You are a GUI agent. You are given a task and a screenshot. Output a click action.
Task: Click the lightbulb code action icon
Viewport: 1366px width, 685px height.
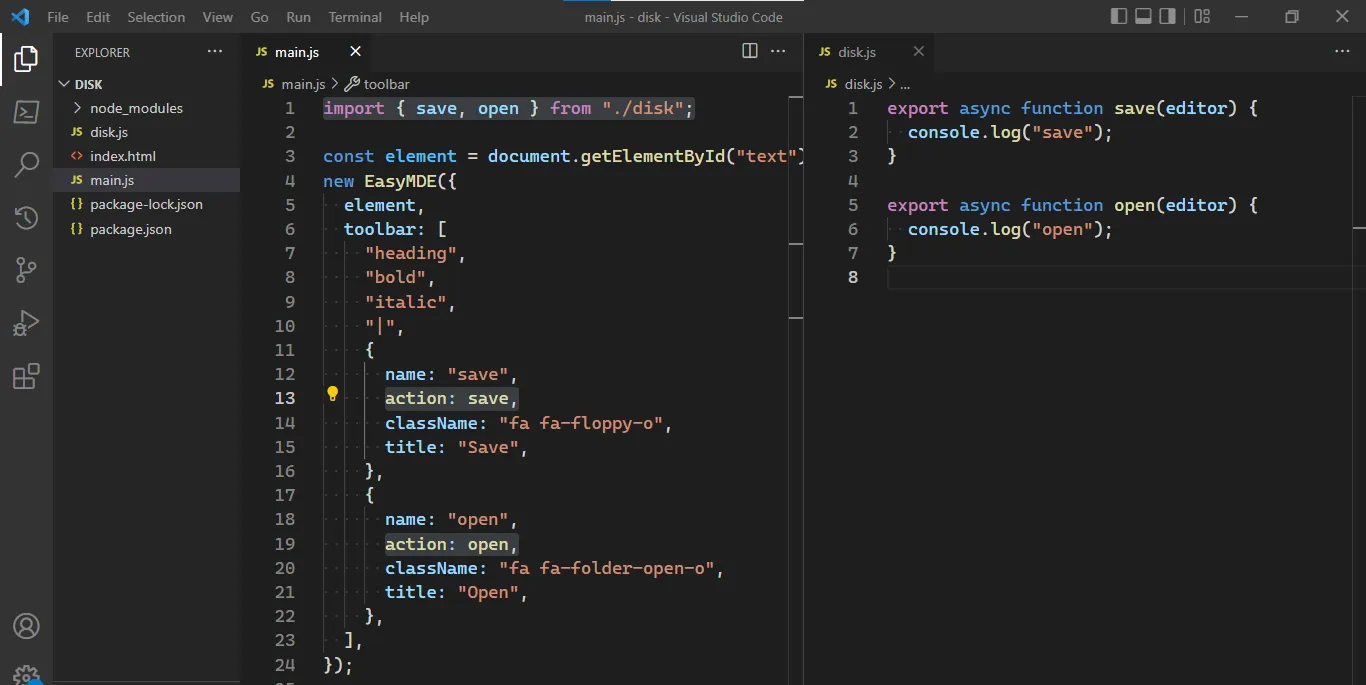[x=333, y=394]
